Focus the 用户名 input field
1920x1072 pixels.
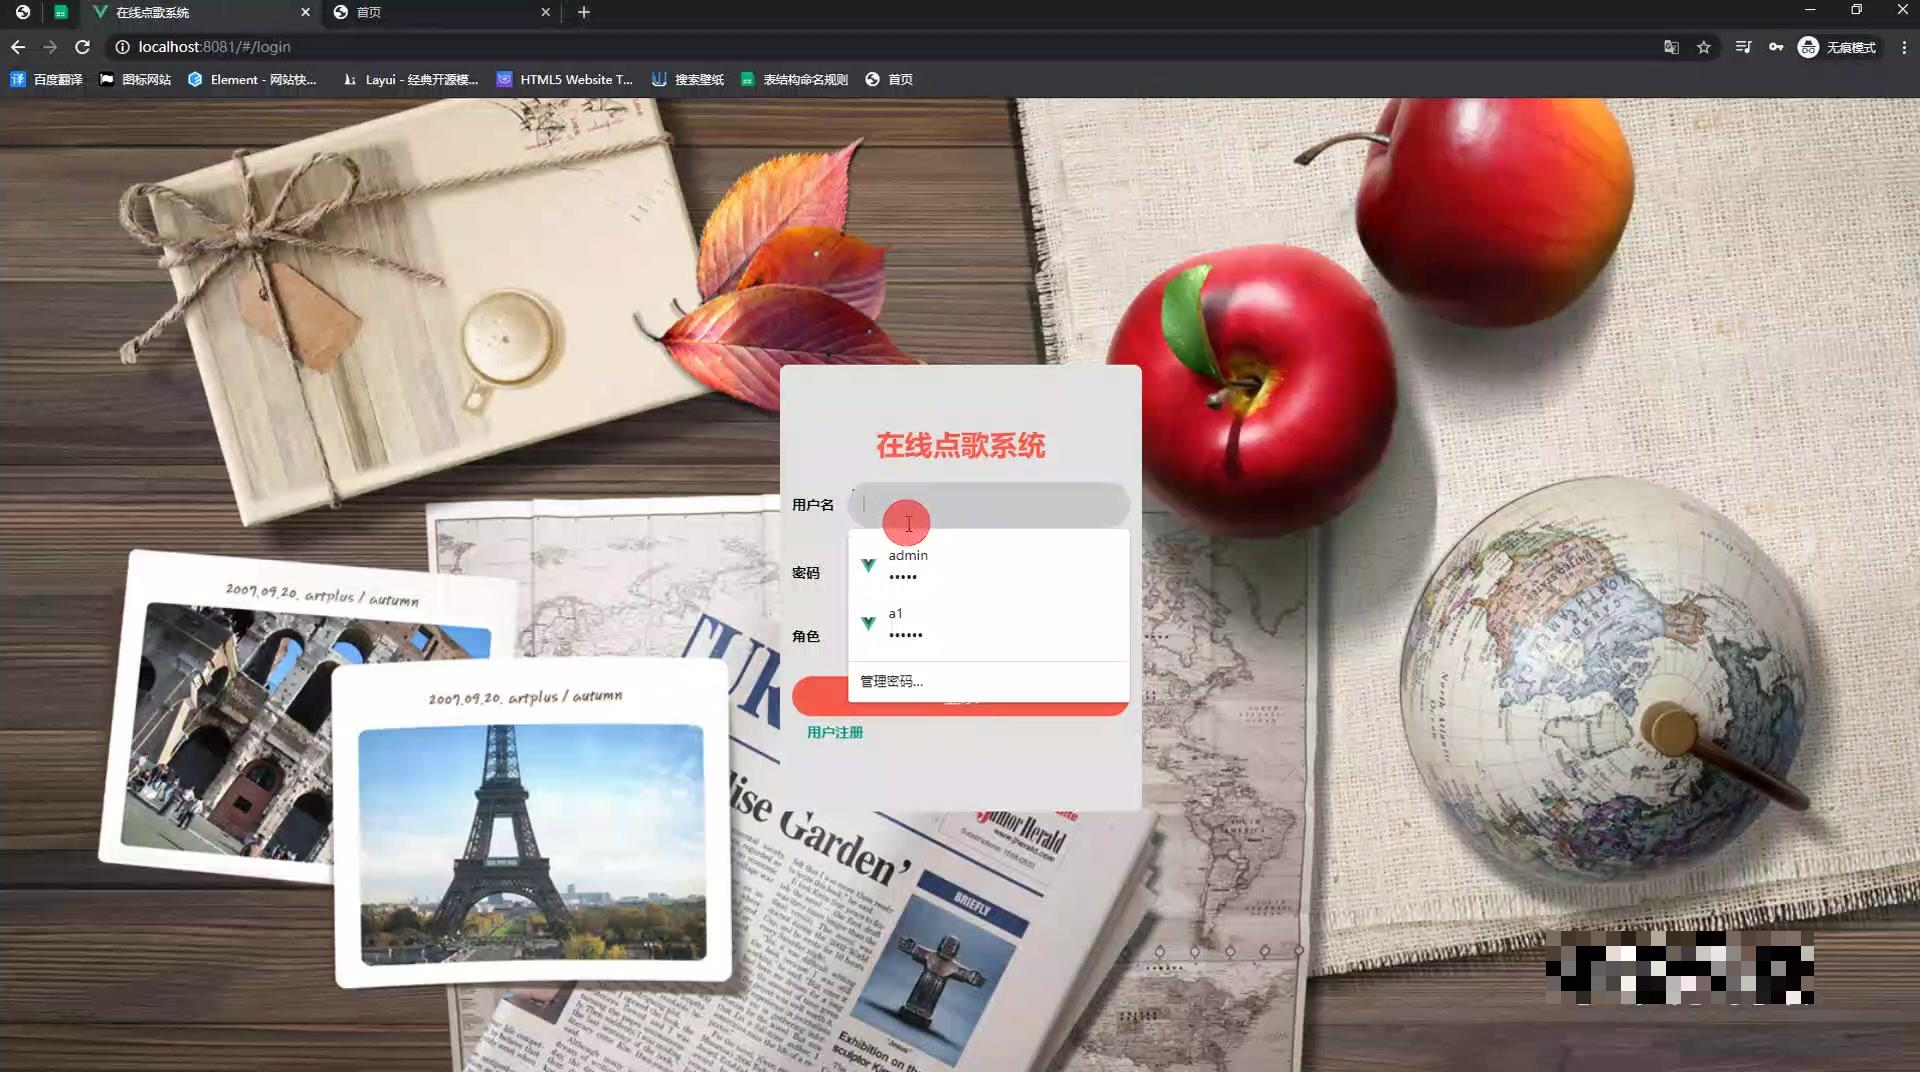click(989, 505)
